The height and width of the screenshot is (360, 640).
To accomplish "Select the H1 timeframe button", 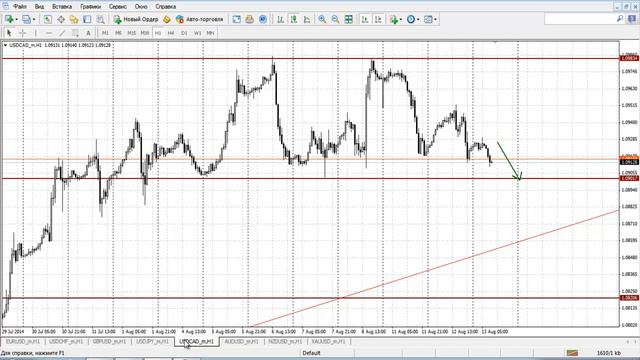I will point(158,33).
